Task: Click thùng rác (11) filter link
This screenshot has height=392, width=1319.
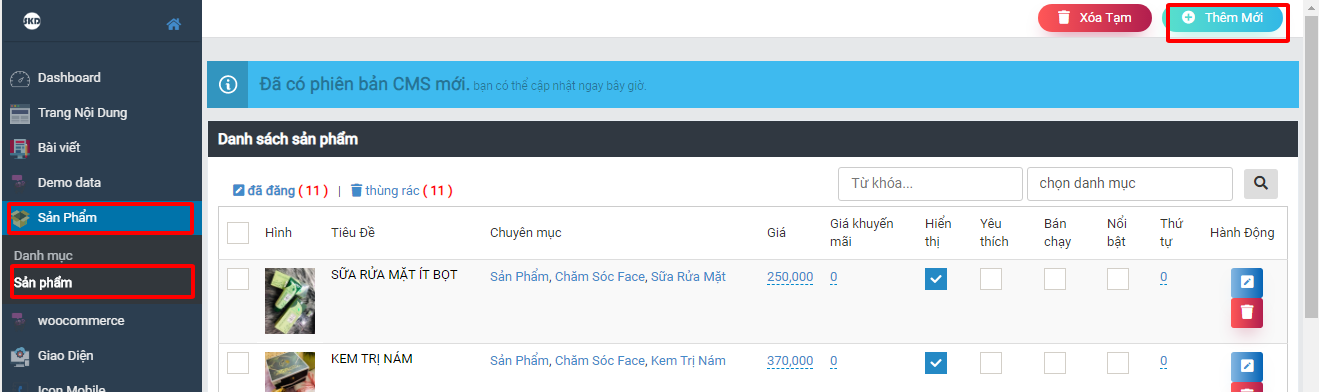Action: [401, 190]
